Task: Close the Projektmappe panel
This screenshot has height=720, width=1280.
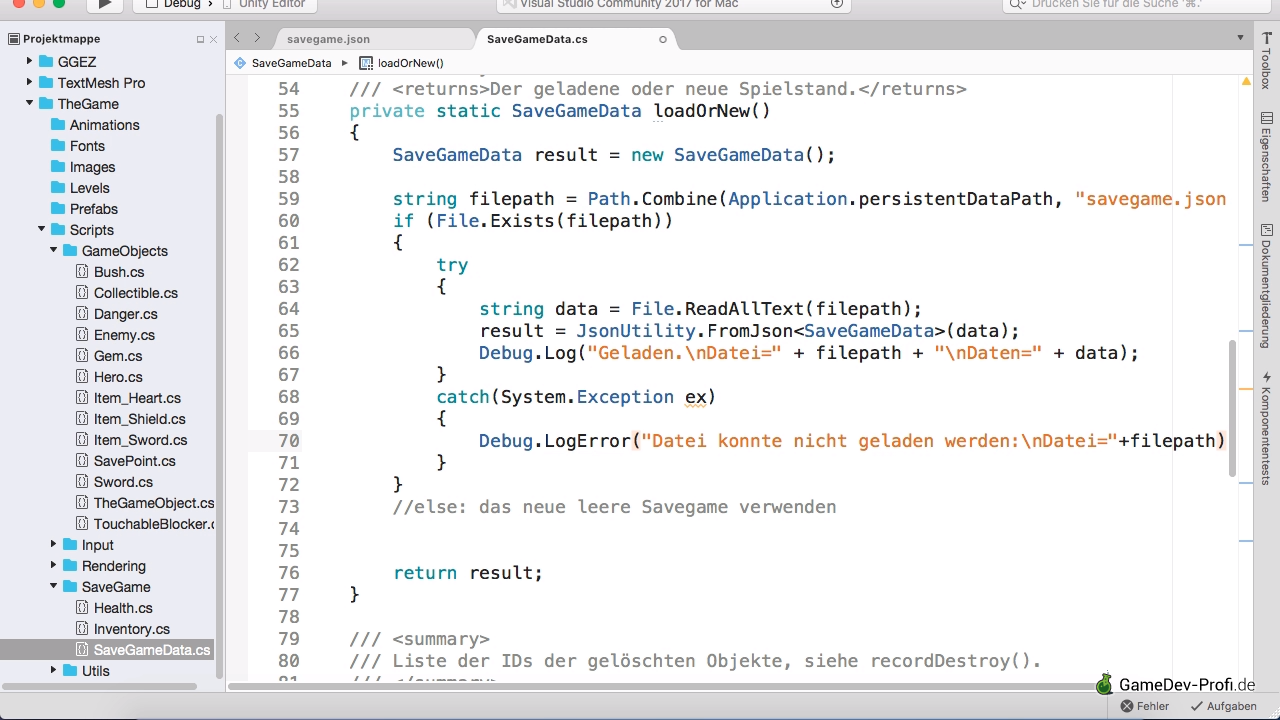Action: (213, 39)
